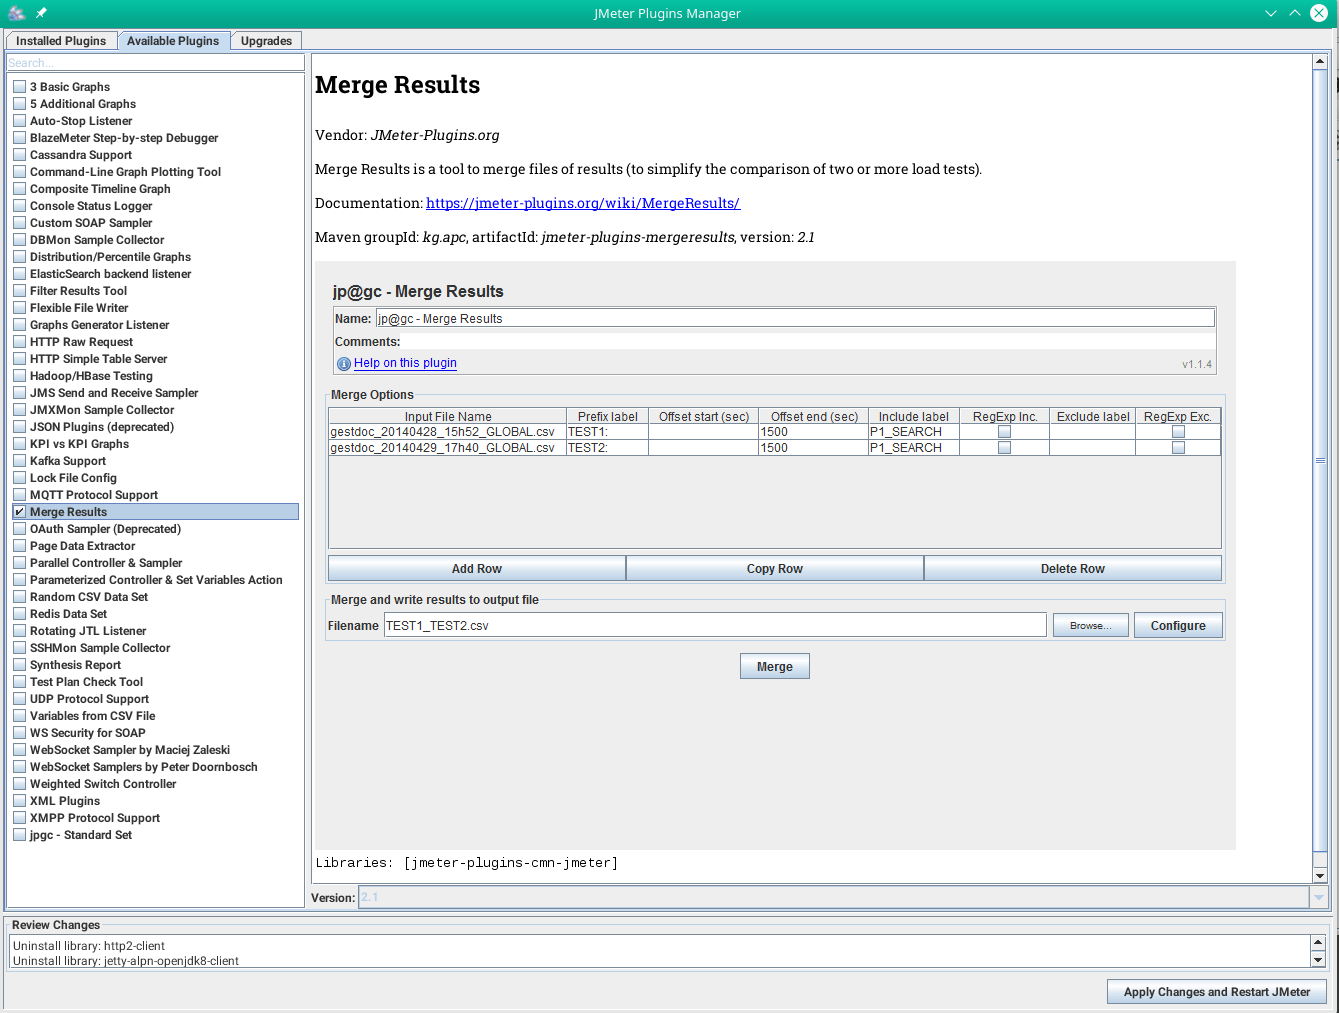This screenshot has height=1013, width=1339.
Task: Tick the Kafka Support checkbox
Action: tap(19, 461)
